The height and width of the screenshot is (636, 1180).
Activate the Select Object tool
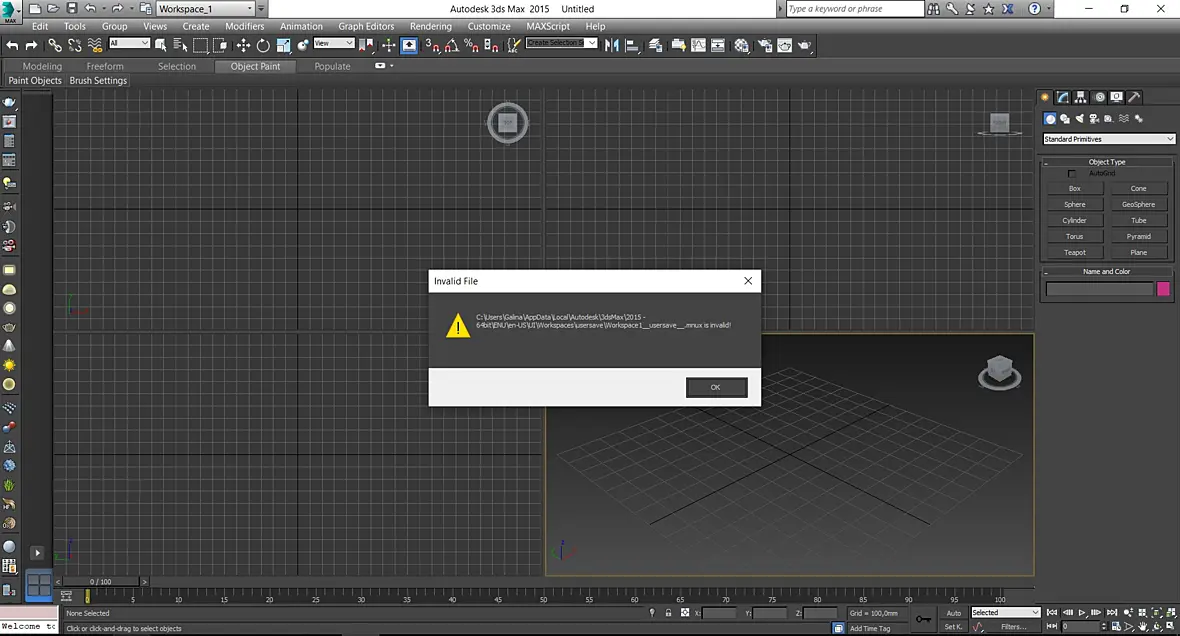click(x=160, y=45)
